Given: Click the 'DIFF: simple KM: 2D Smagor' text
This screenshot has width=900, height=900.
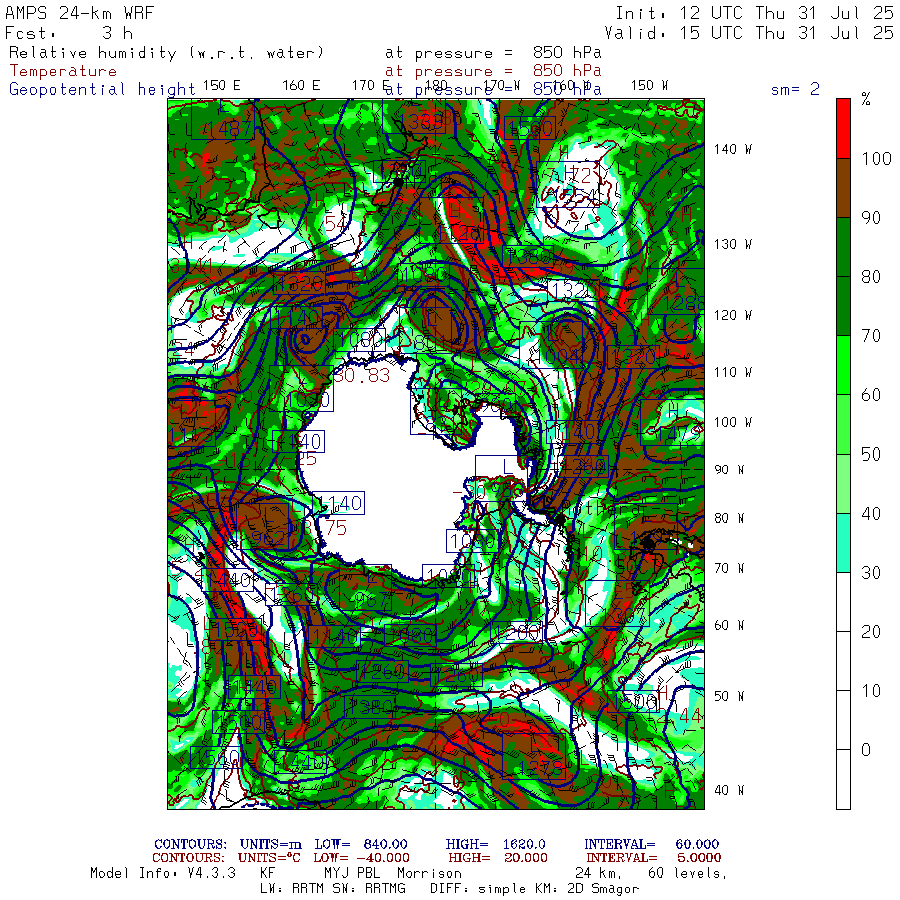Looking at the screenshot, I should (534, 889).
